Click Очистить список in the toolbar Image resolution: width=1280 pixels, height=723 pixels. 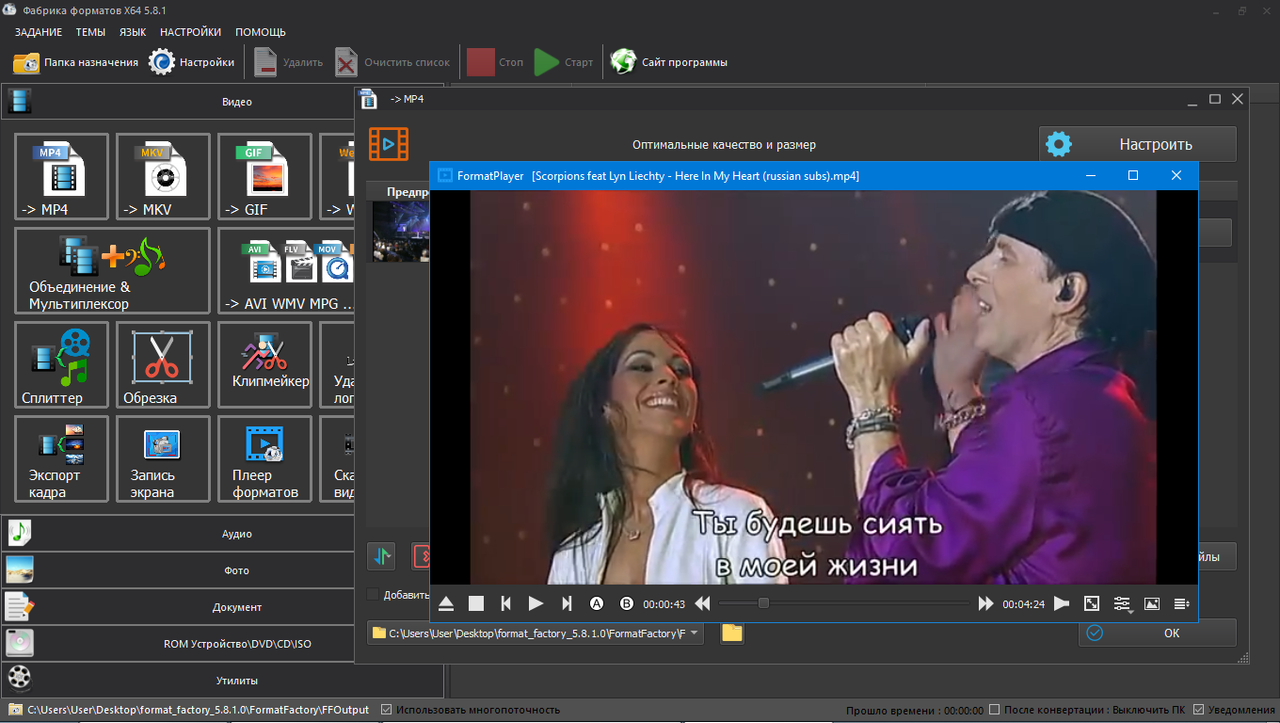392,62
